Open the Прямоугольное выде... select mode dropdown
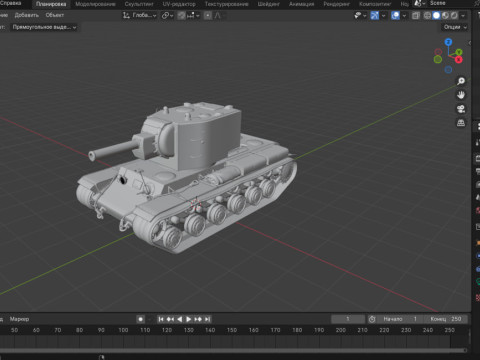The image size is (480, 360). (x=44, y=27)
